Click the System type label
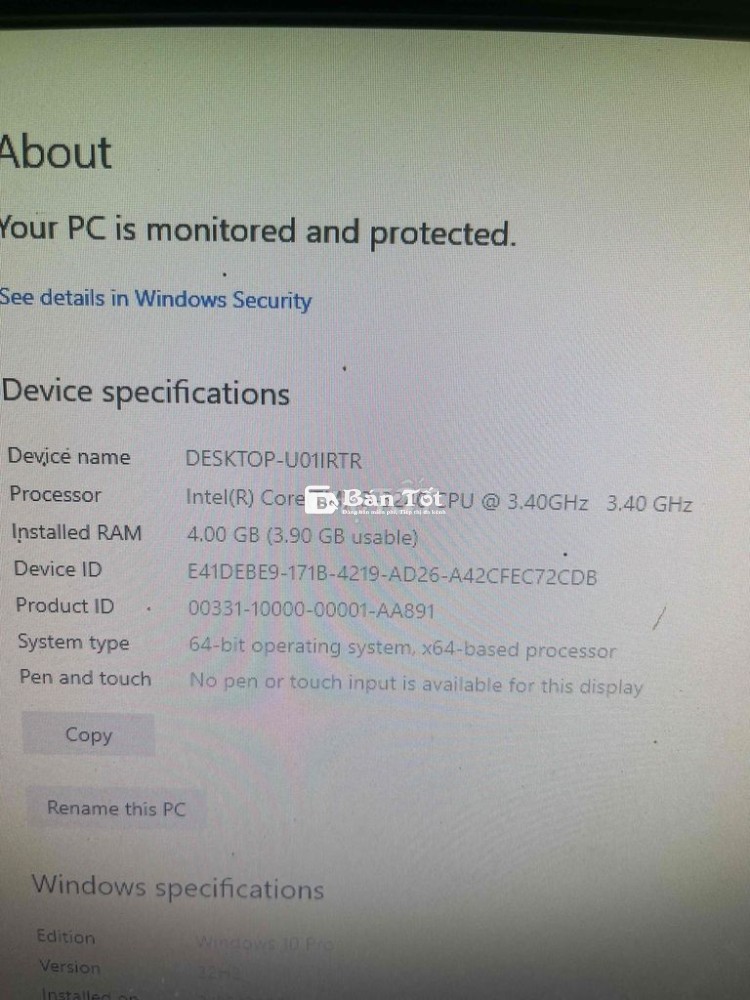The height and width of the screenshot is (1000, 750). click(x=73, y=642)
